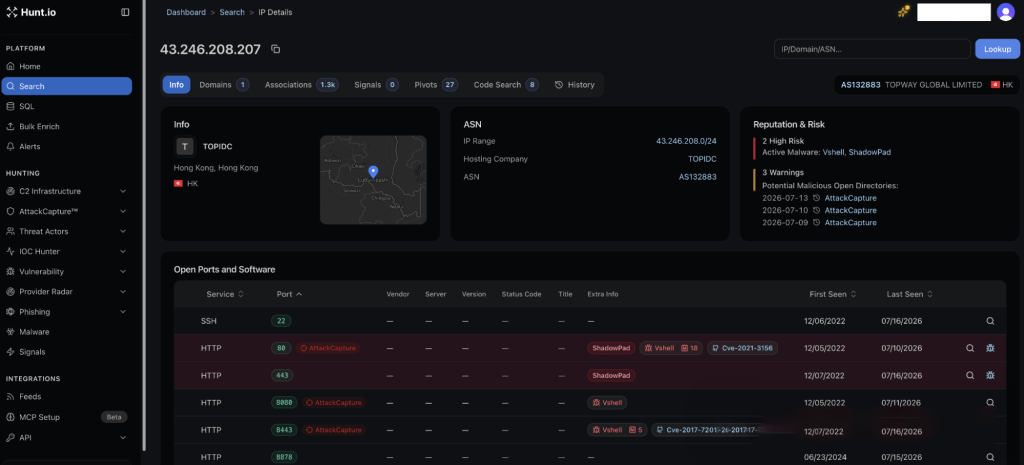Click search icon on port 80 row
The height and width of the screenshot is (465, 1024).
(x=970, y=348)
